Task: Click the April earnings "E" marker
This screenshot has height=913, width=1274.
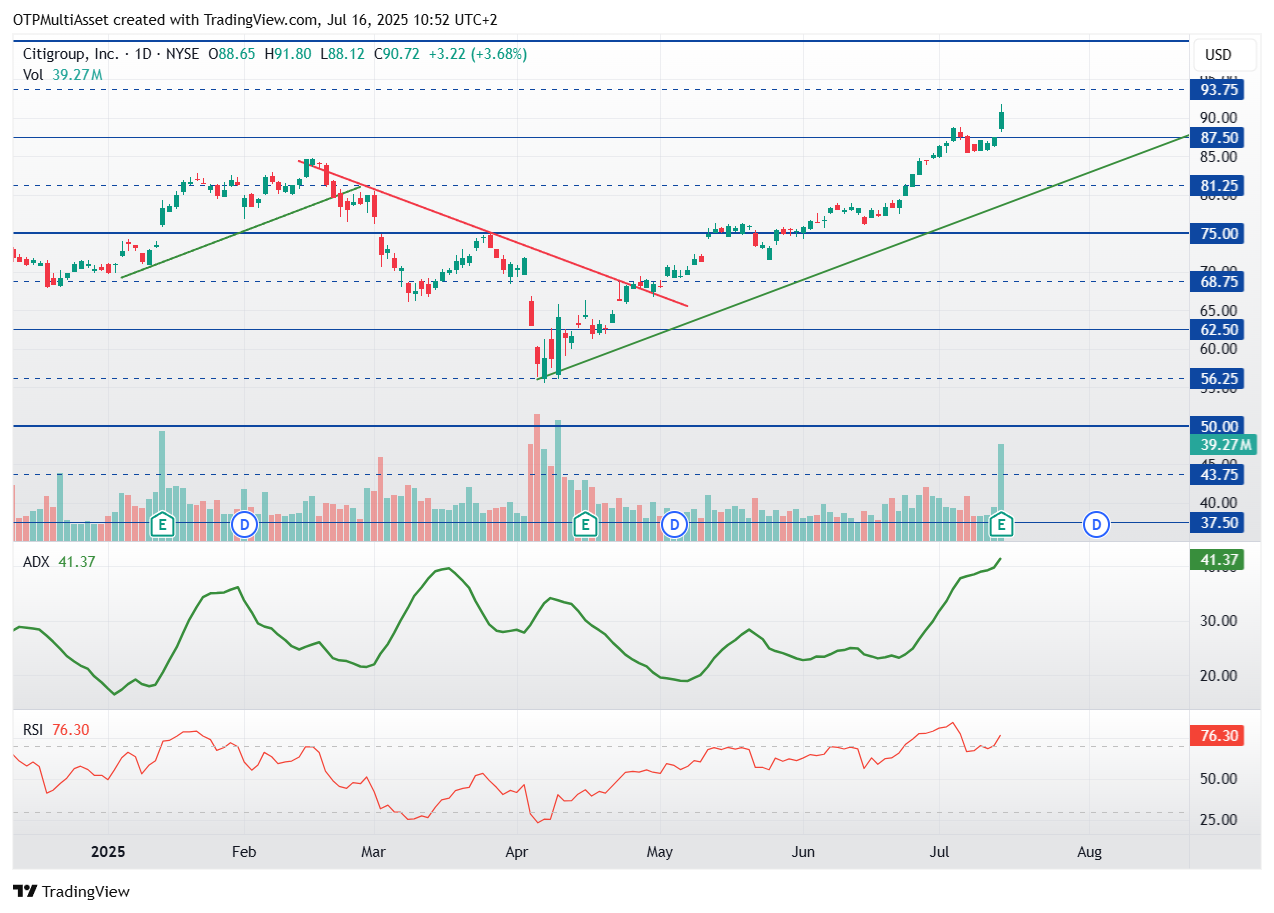Action: pos(584,523)
